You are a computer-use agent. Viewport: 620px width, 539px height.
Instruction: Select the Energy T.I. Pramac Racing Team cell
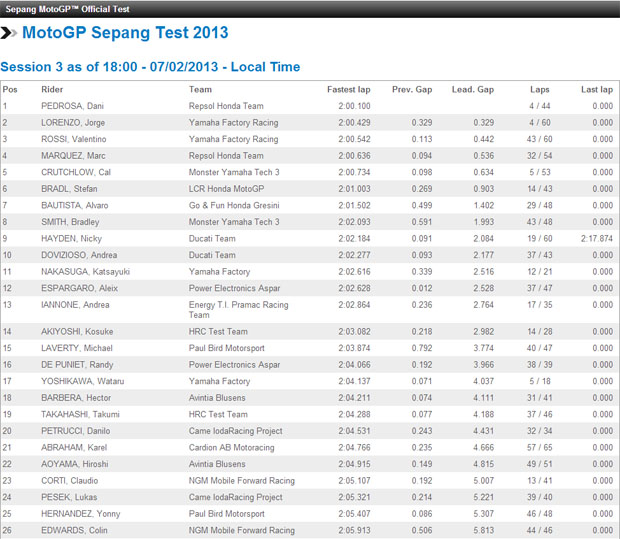[x=231, y=309]
